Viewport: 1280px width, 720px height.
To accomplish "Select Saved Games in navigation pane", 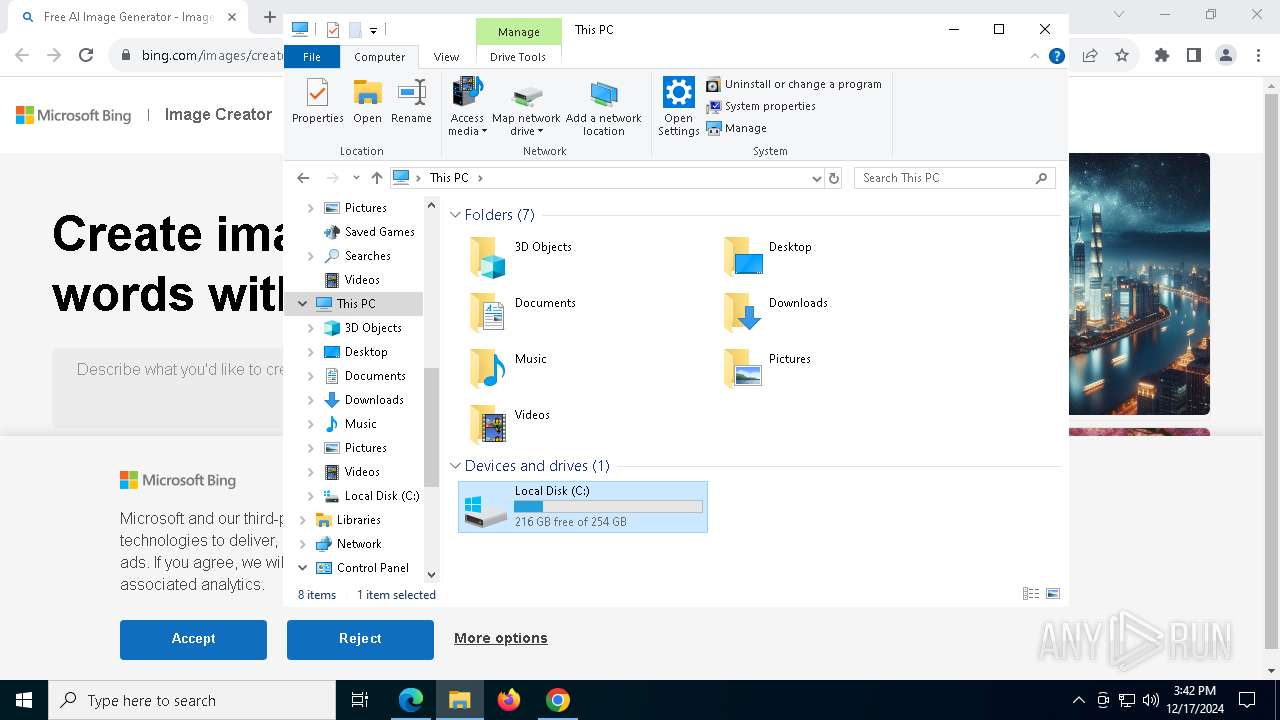I will pos(379,232).
